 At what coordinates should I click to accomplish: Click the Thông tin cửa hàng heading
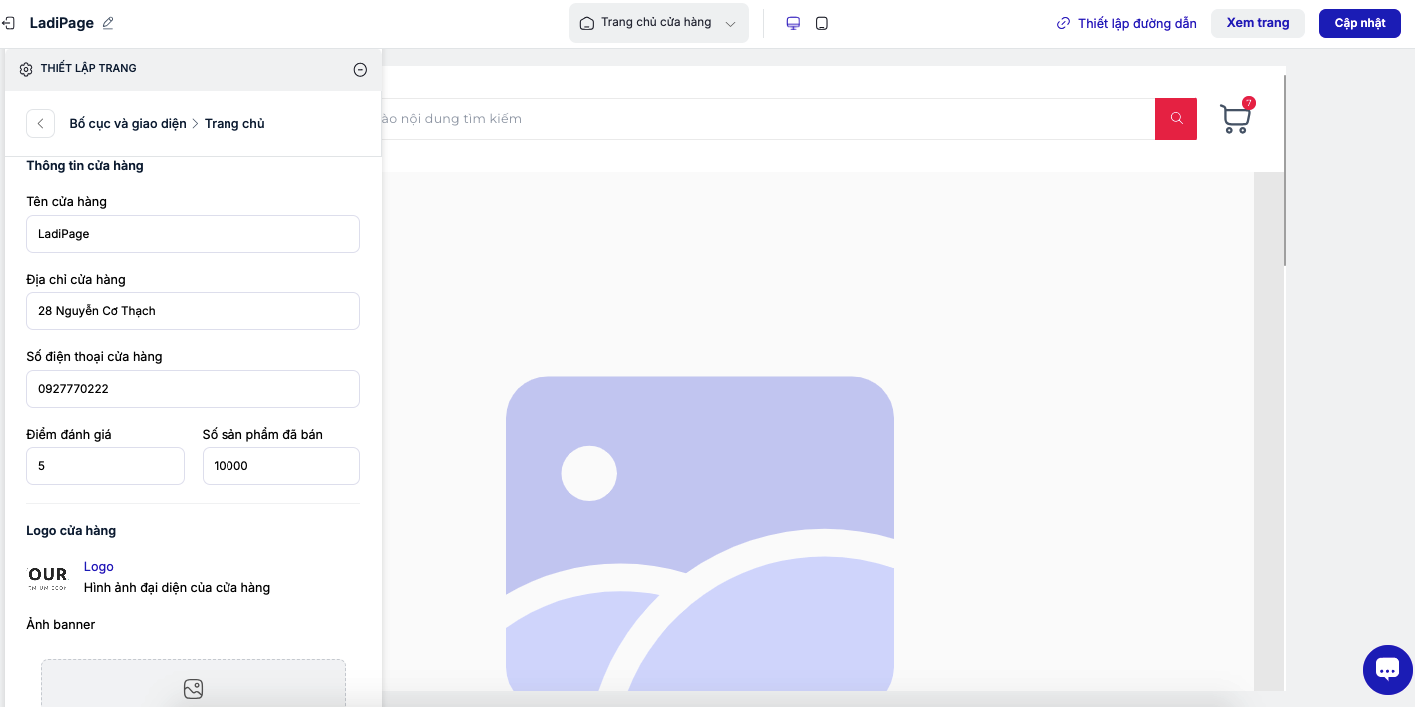tap(85, 166)
